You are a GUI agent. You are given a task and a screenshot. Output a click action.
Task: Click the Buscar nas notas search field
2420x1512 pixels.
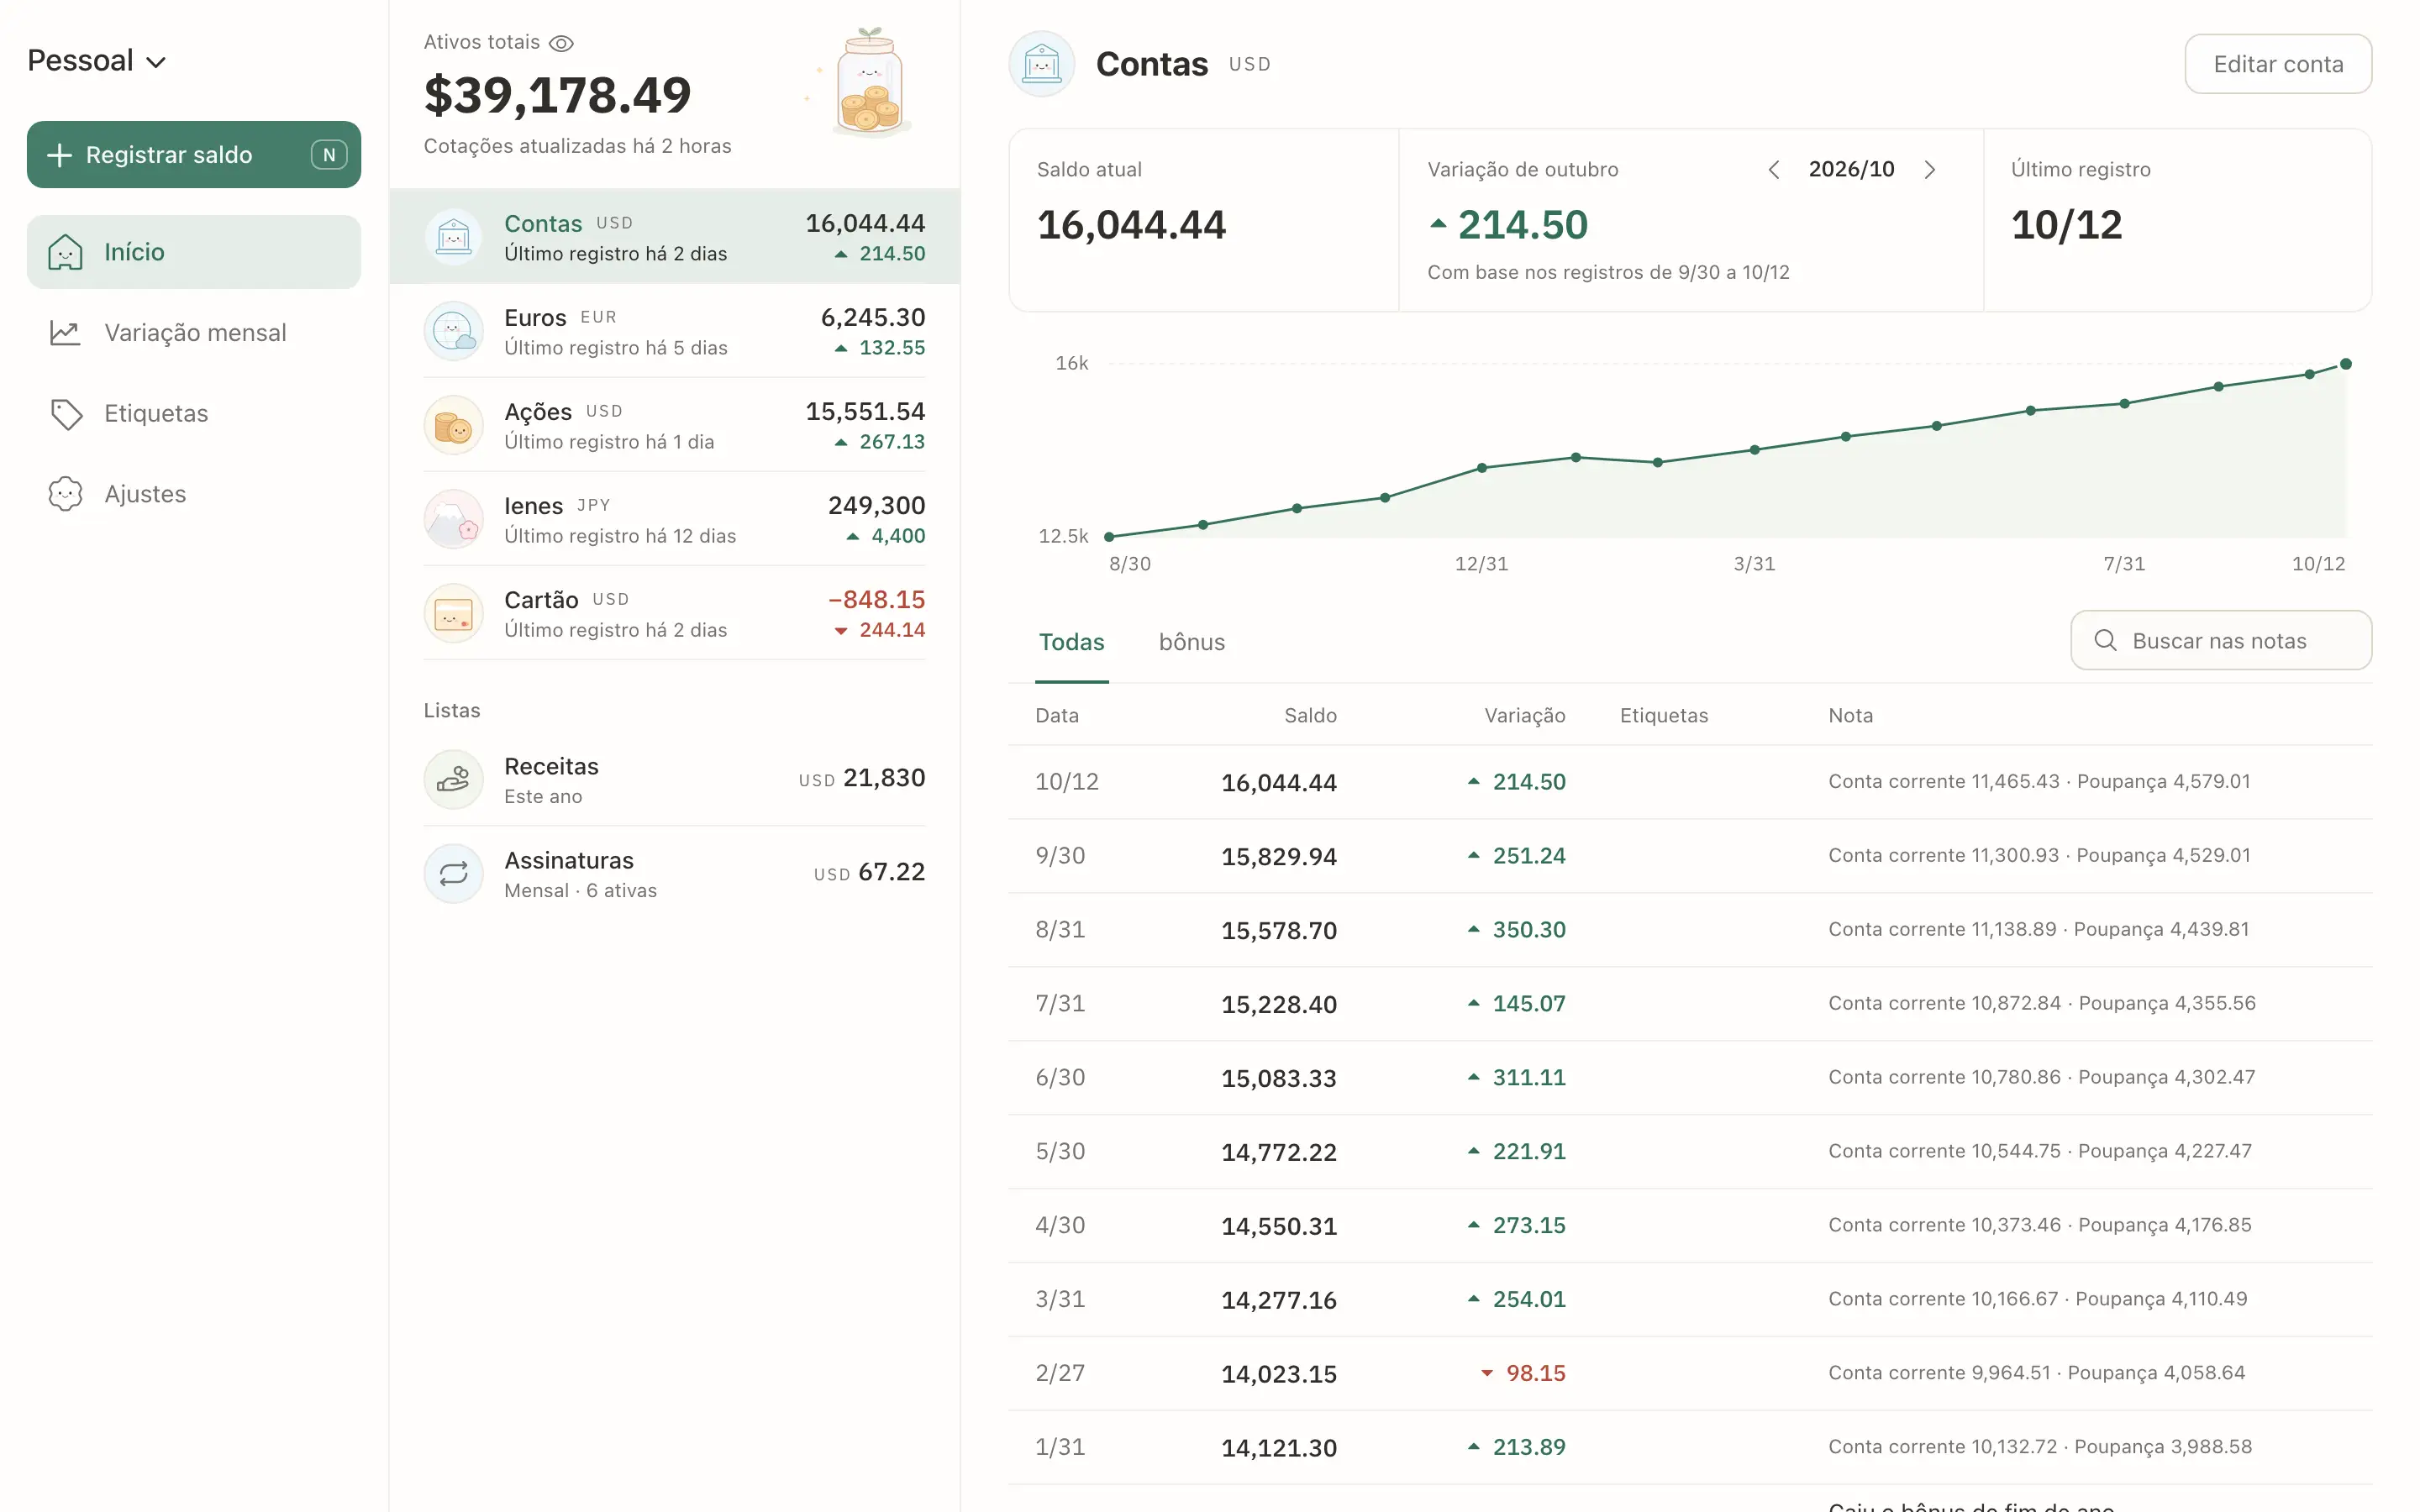(2221, 641)
